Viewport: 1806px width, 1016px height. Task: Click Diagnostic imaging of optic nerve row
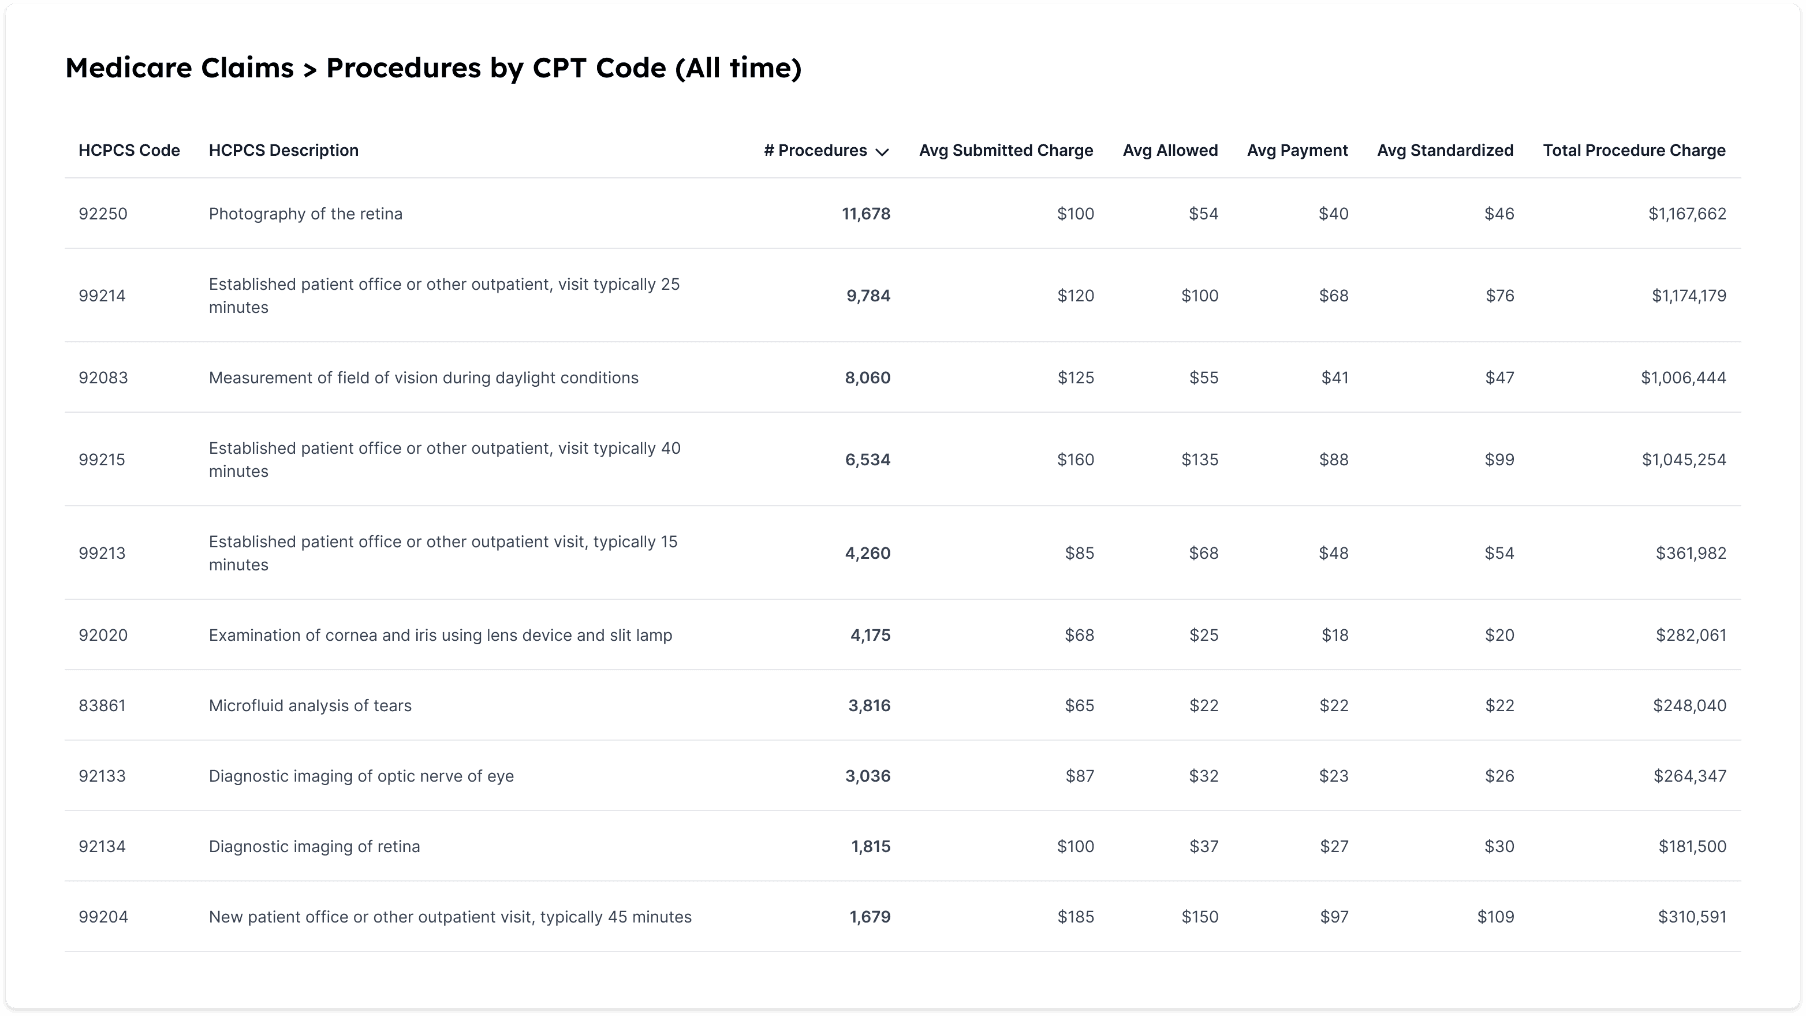tap(361, 776)
